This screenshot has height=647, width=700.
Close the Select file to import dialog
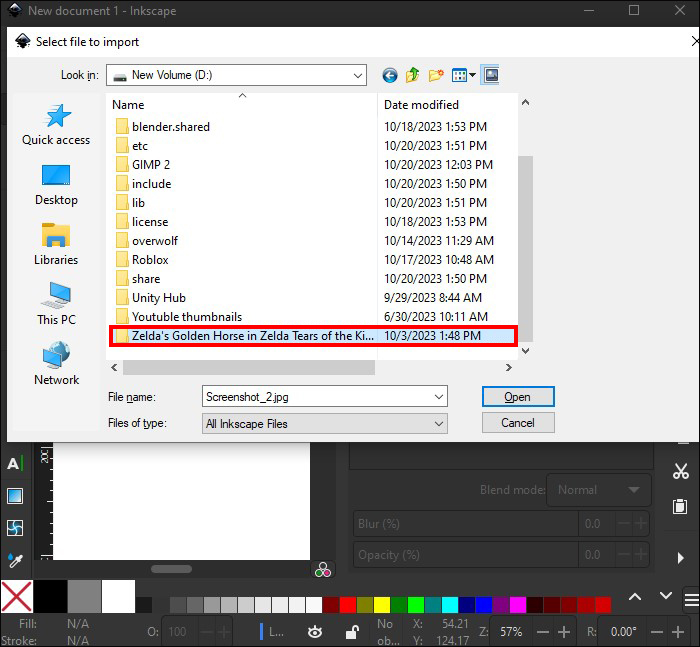pyautogui.click(x=695, y=42)
